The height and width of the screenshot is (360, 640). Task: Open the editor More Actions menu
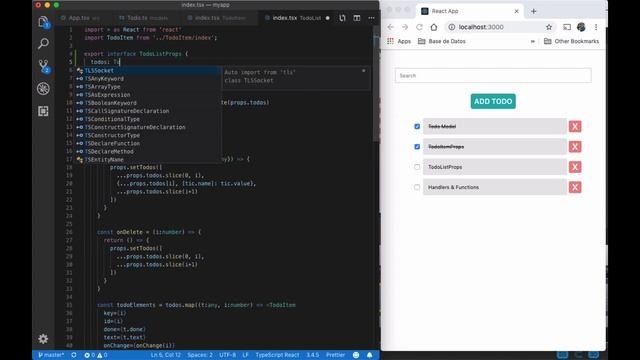point(371,18)
